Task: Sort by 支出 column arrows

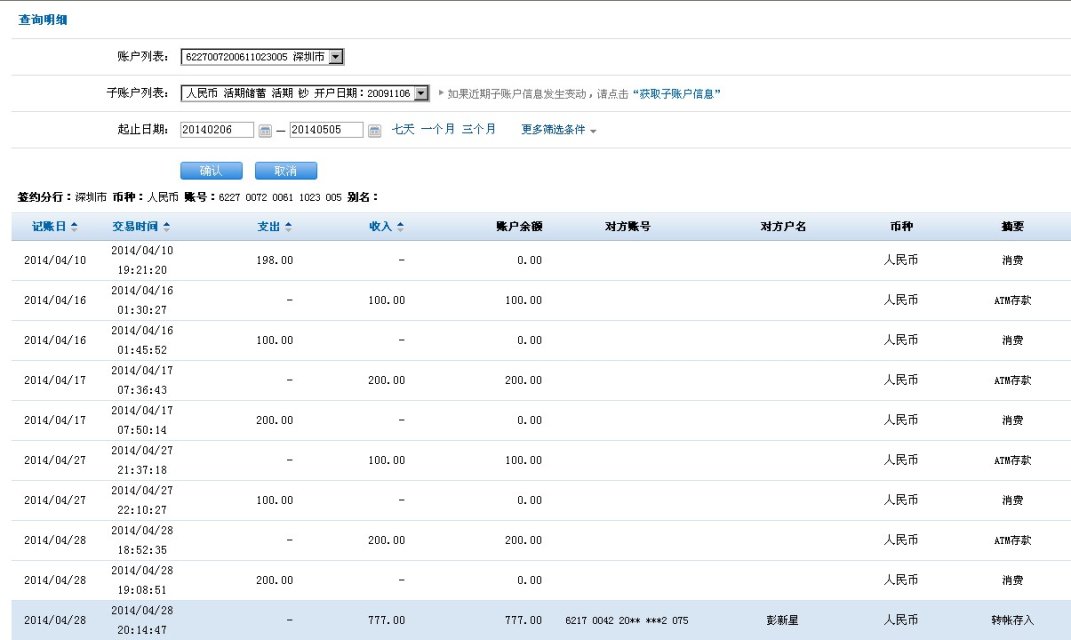Action: pos(288,227)
